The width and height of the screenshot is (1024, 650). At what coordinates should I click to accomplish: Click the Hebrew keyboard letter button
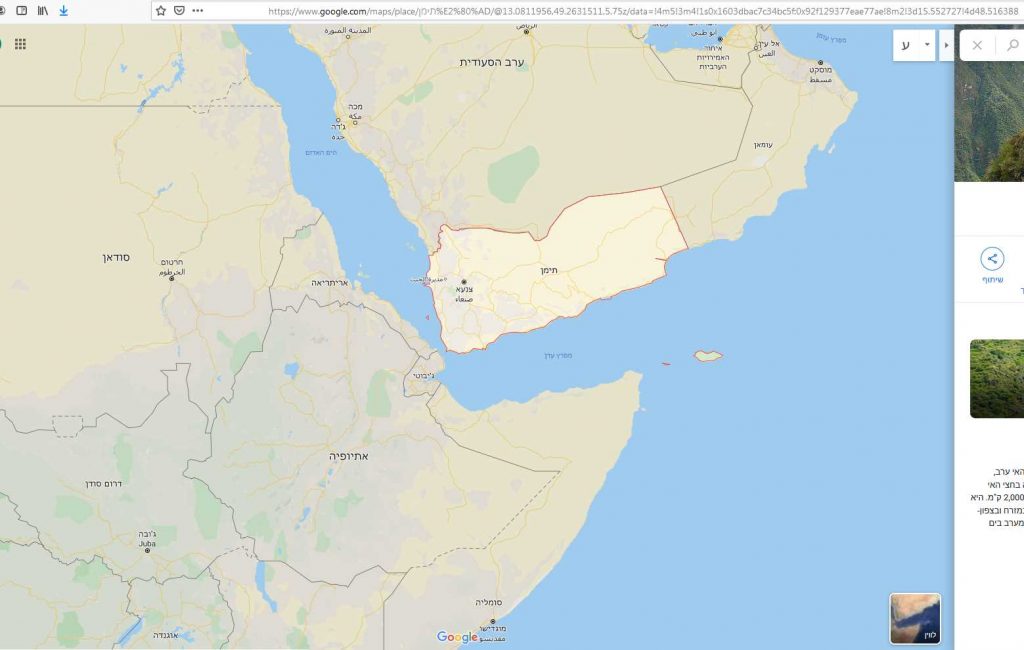(x=906, y=45)
